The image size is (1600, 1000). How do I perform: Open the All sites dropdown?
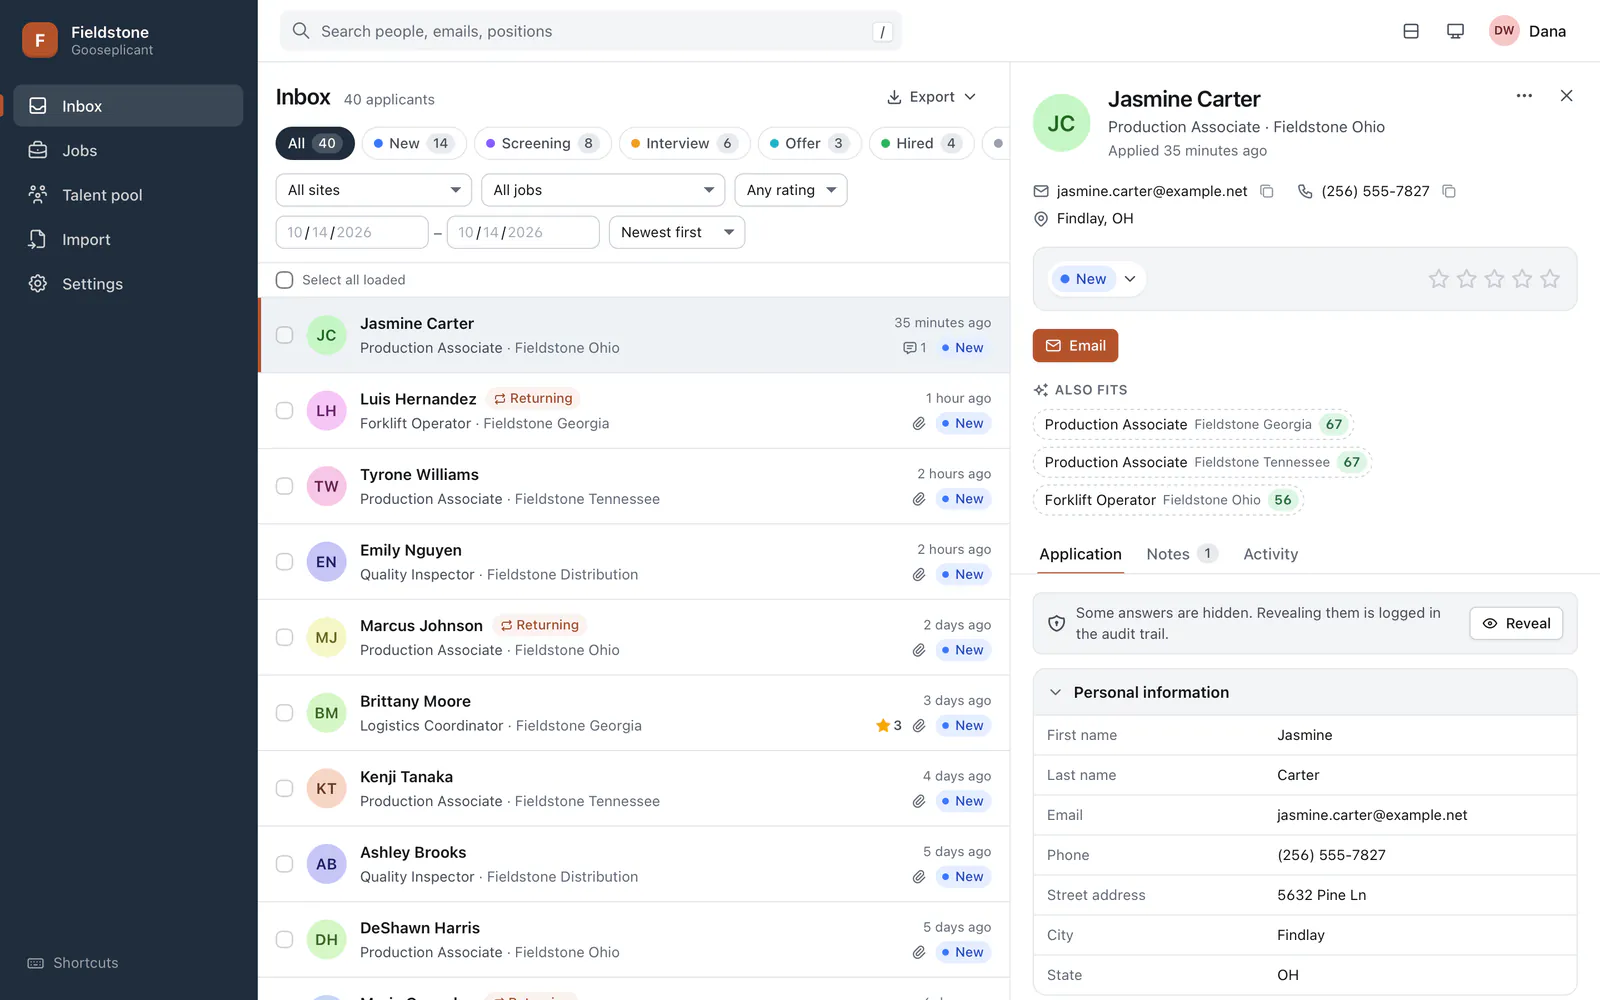(373, 190)
